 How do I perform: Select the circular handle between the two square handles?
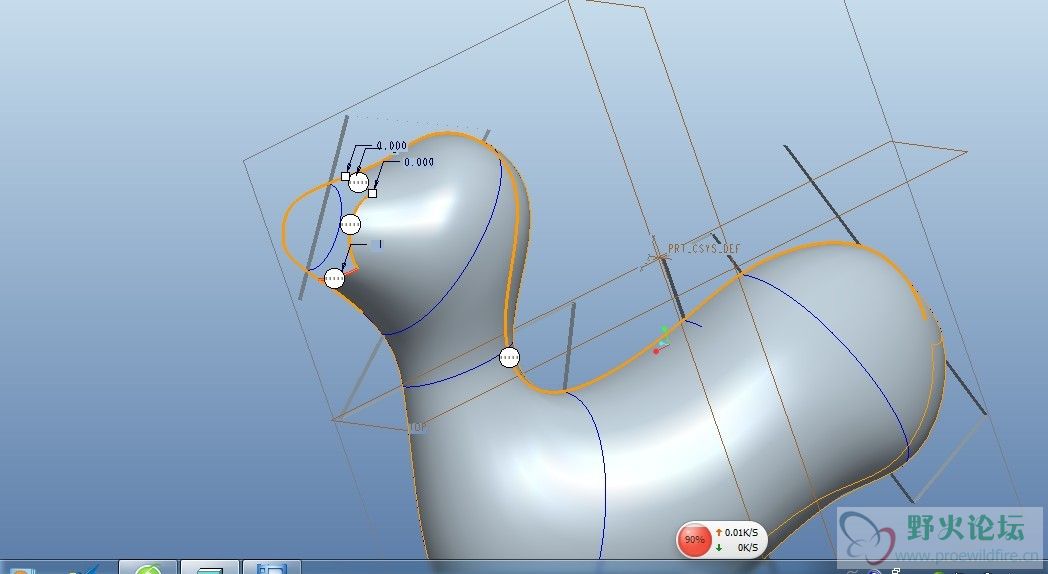358,182
